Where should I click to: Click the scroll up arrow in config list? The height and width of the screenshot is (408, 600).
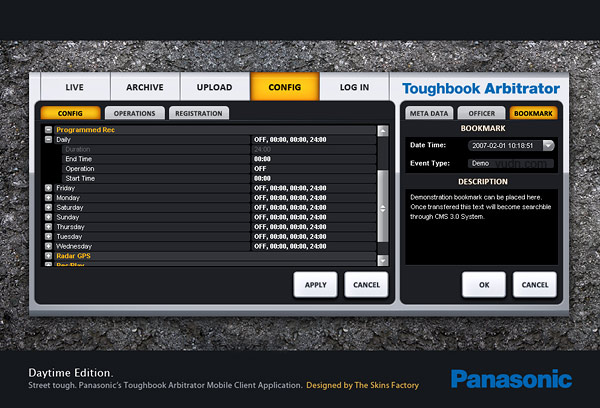tap(383, 131)
